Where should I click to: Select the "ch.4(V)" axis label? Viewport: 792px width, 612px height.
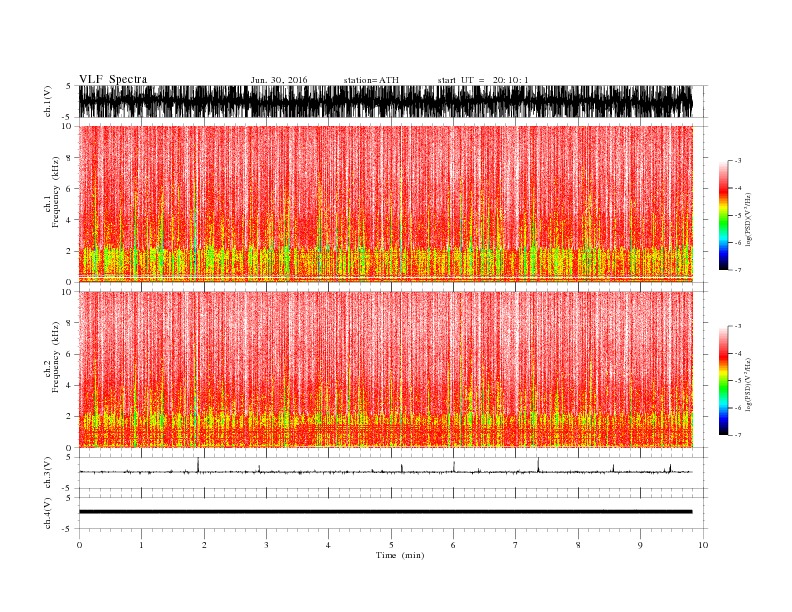(48, 513)
